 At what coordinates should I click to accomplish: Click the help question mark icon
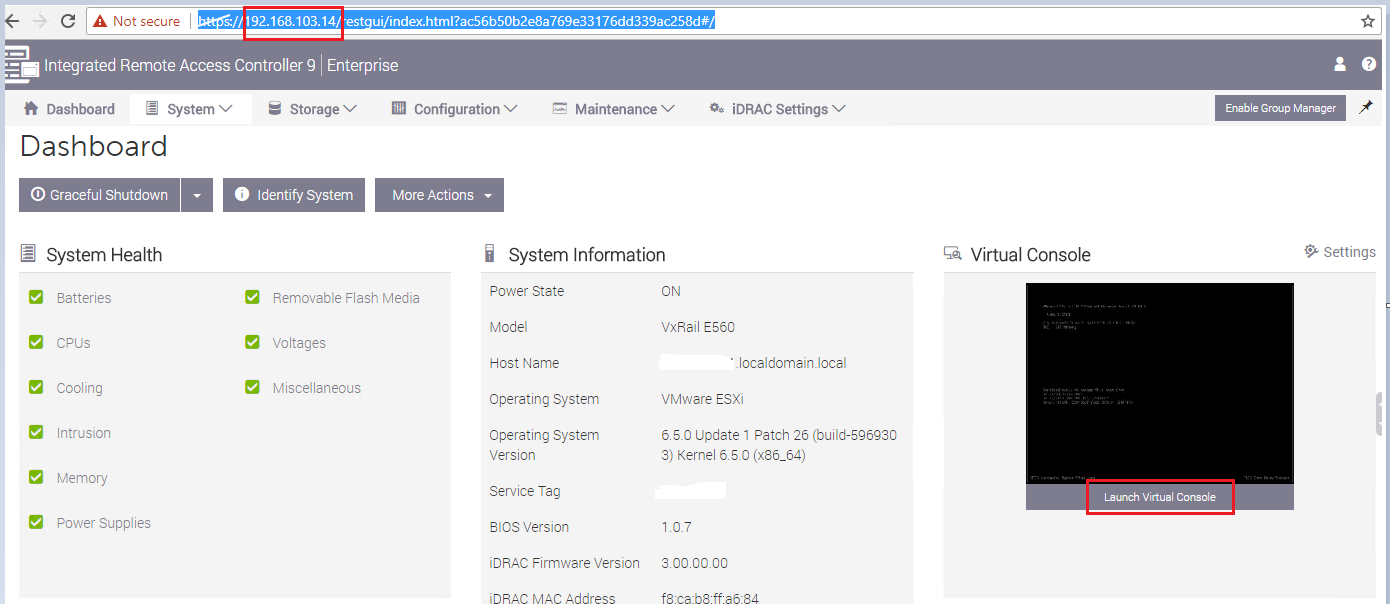pyautogui.click(x=1369, y=64)
